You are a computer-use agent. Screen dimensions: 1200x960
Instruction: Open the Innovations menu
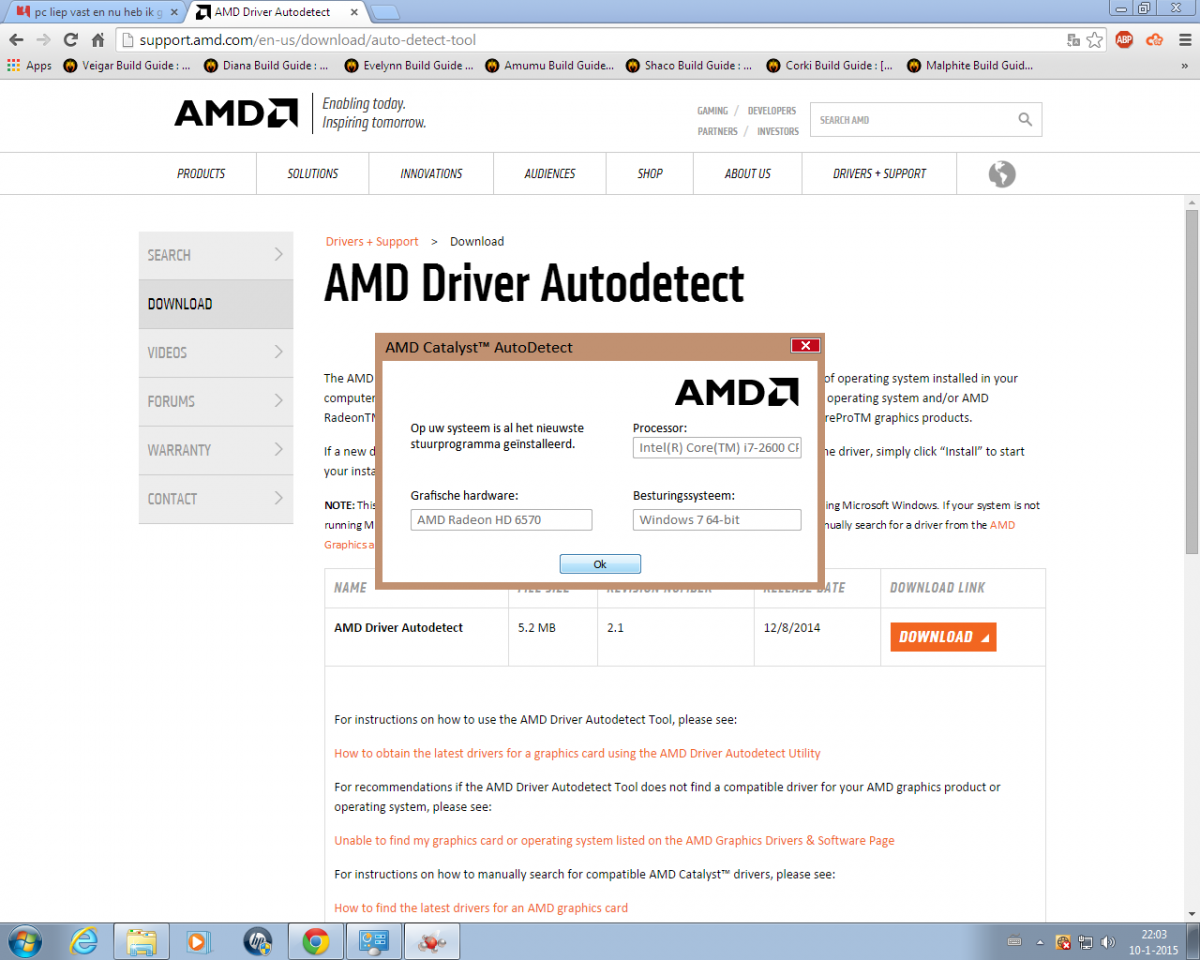[x=431, y=174]
